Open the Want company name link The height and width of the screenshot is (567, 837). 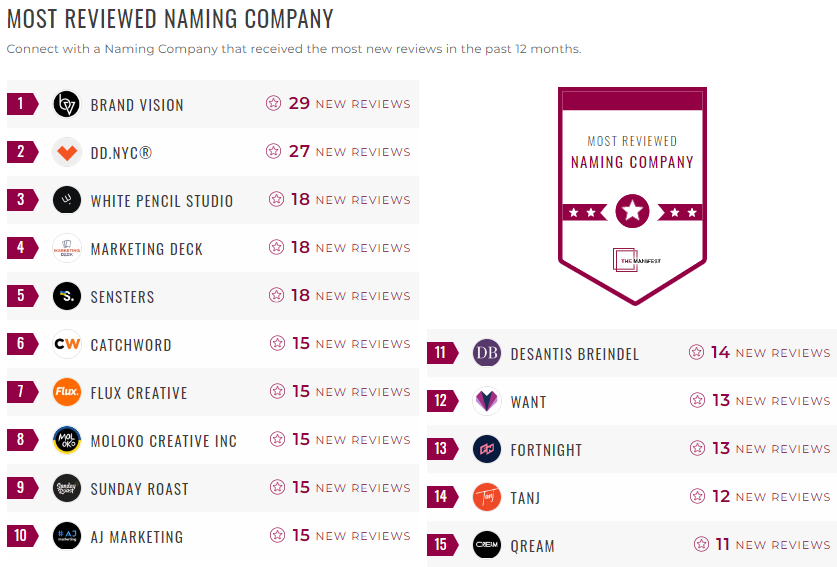[528, 402]
